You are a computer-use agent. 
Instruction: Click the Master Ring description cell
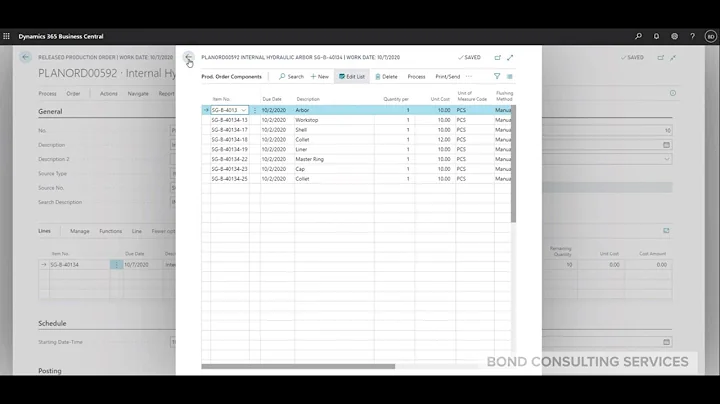[x=334, y=159]
